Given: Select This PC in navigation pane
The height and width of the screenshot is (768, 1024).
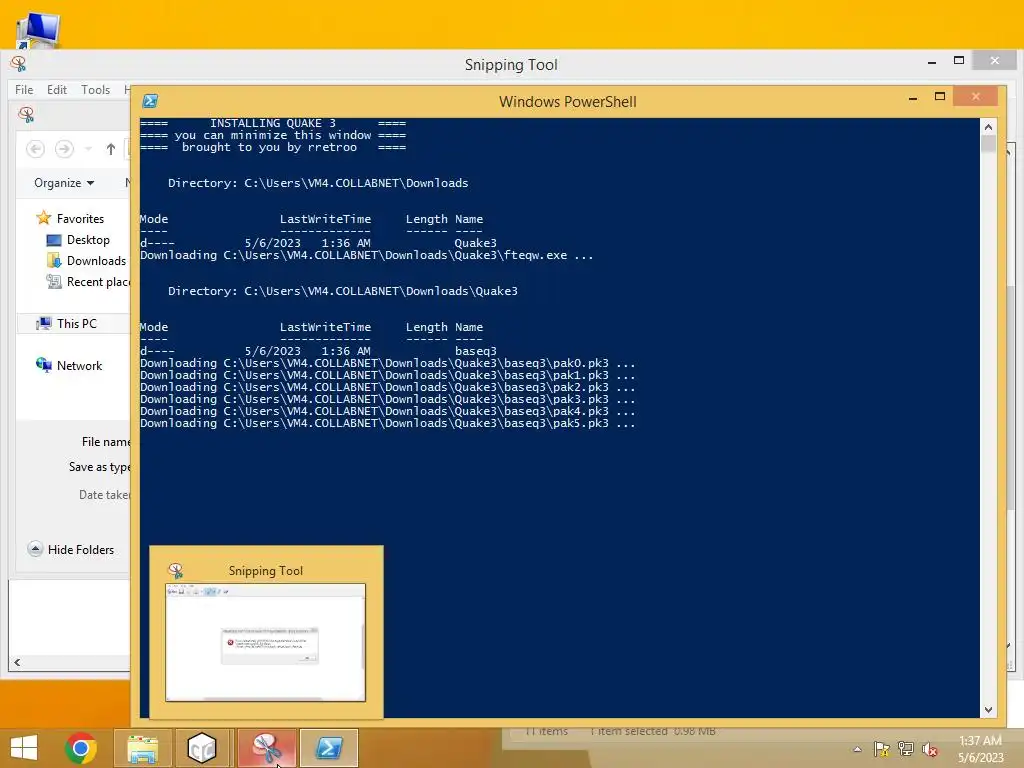Looking at the screenshot, I should click(67, 323).
